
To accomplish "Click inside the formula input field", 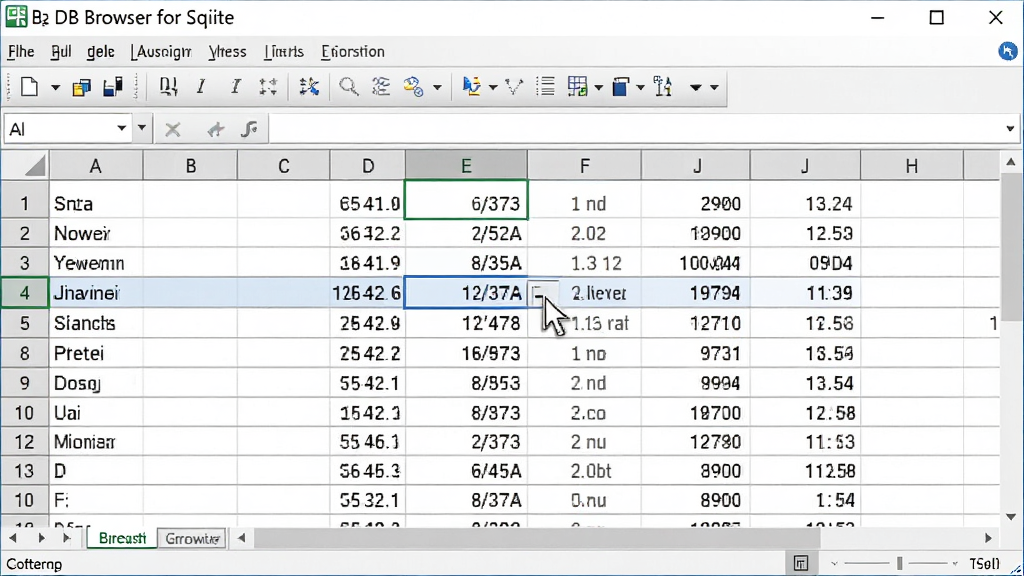I will click(636, 129).
